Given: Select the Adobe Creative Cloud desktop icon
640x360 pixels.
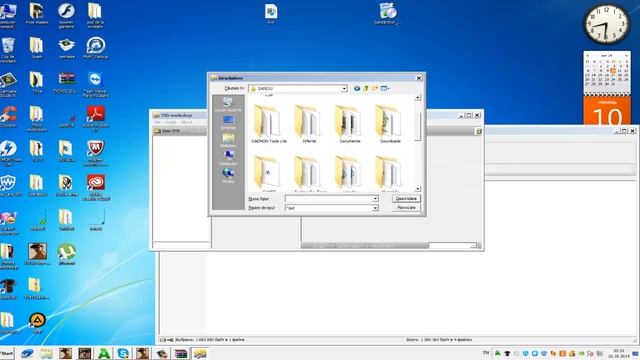Looking at the screenshot, I should [x=96, y=188].
